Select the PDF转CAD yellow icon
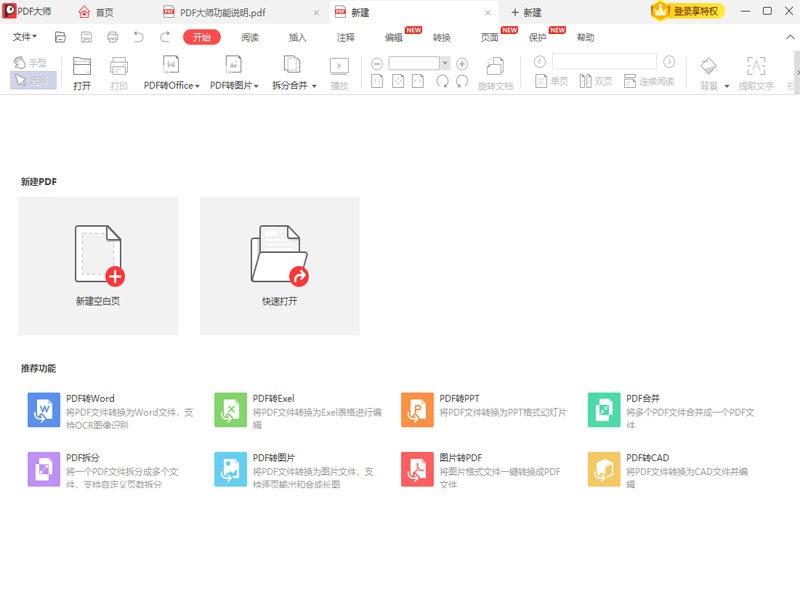Image resolution: width=800 pixels, height=600 pixels. [x=604, y=469]
